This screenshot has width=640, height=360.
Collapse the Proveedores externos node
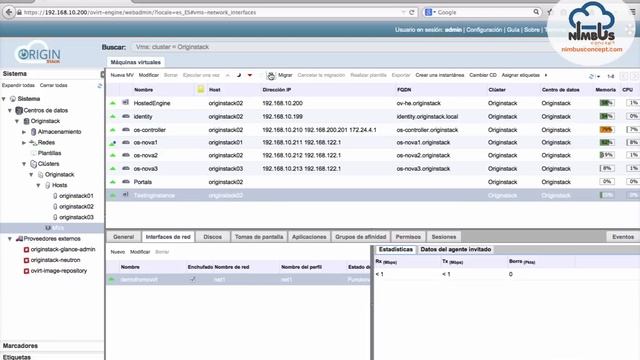point(10,239)
